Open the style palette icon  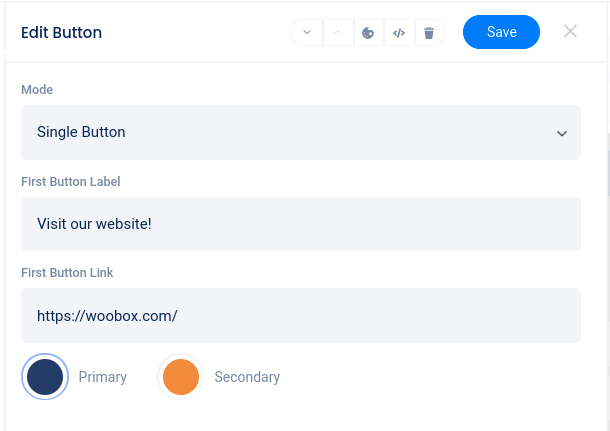(368, 33)
